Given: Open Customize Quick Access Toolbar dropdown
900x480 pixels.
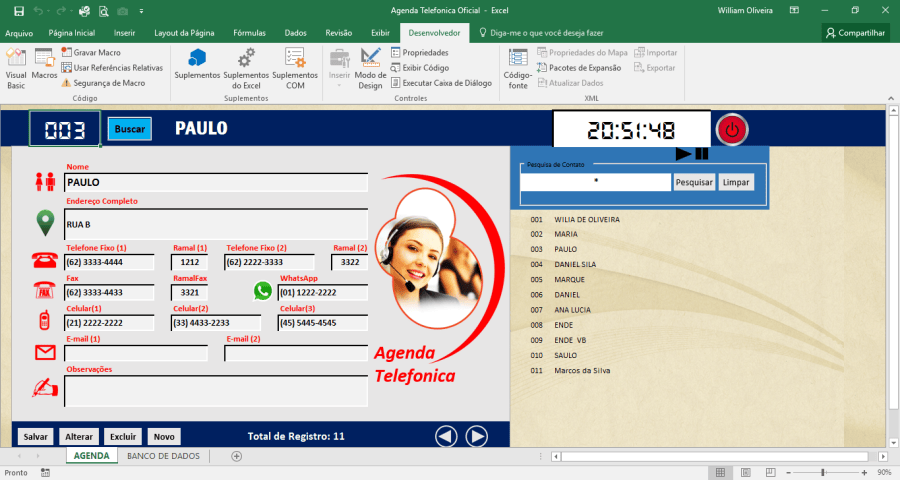Looking at the screenshot, I should point(141,11).
